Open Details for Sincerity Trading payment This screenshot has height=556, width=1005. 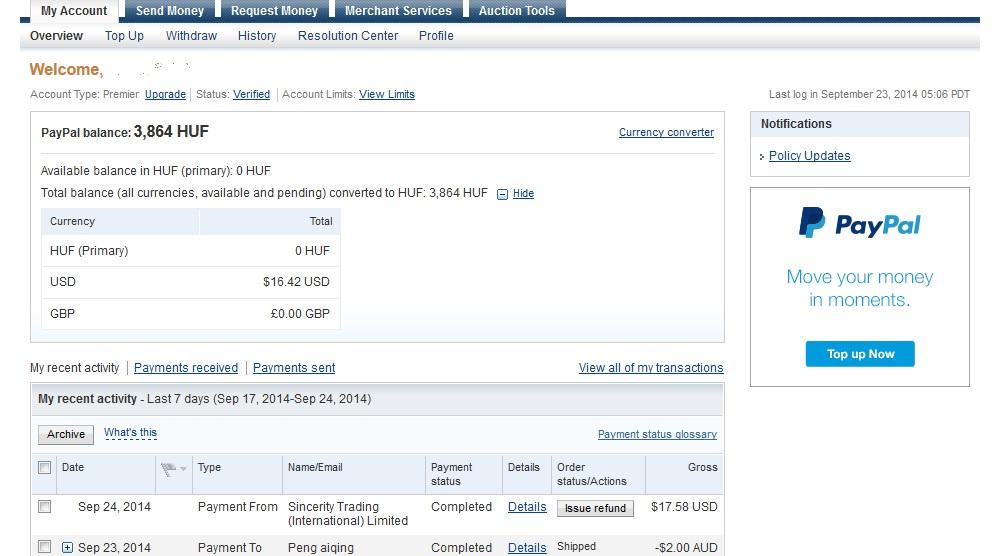[x=527, y=507]
